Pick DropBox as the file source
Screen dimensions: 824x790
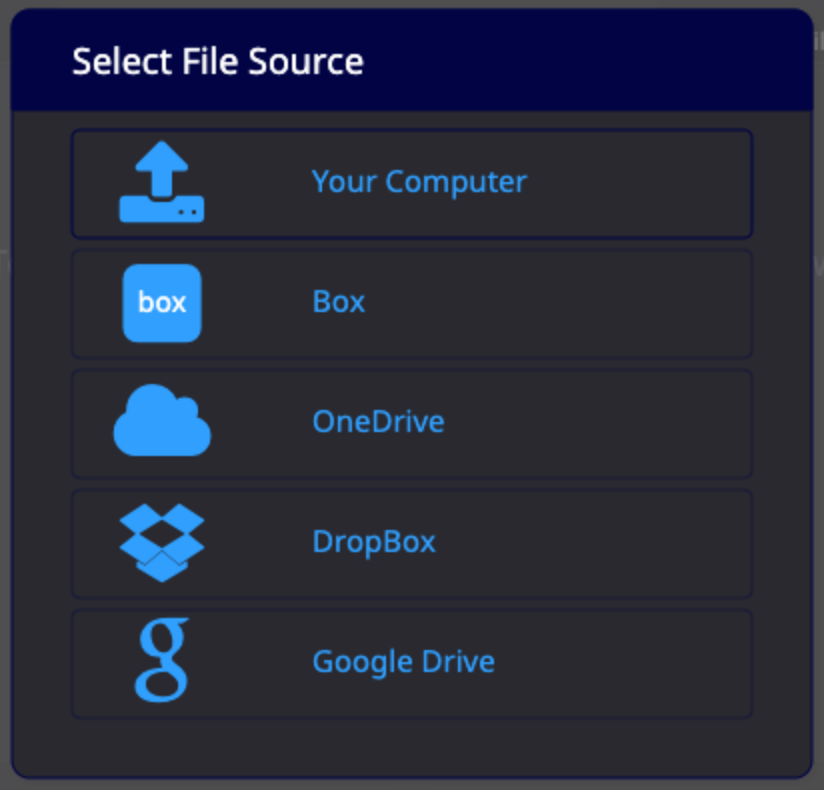(412, 543)
